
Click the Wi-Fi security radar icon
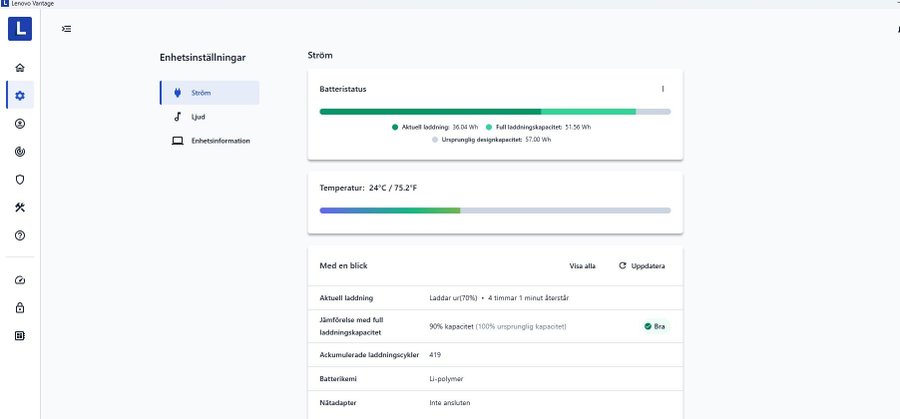pyautogui.click(x=20, y=152)
